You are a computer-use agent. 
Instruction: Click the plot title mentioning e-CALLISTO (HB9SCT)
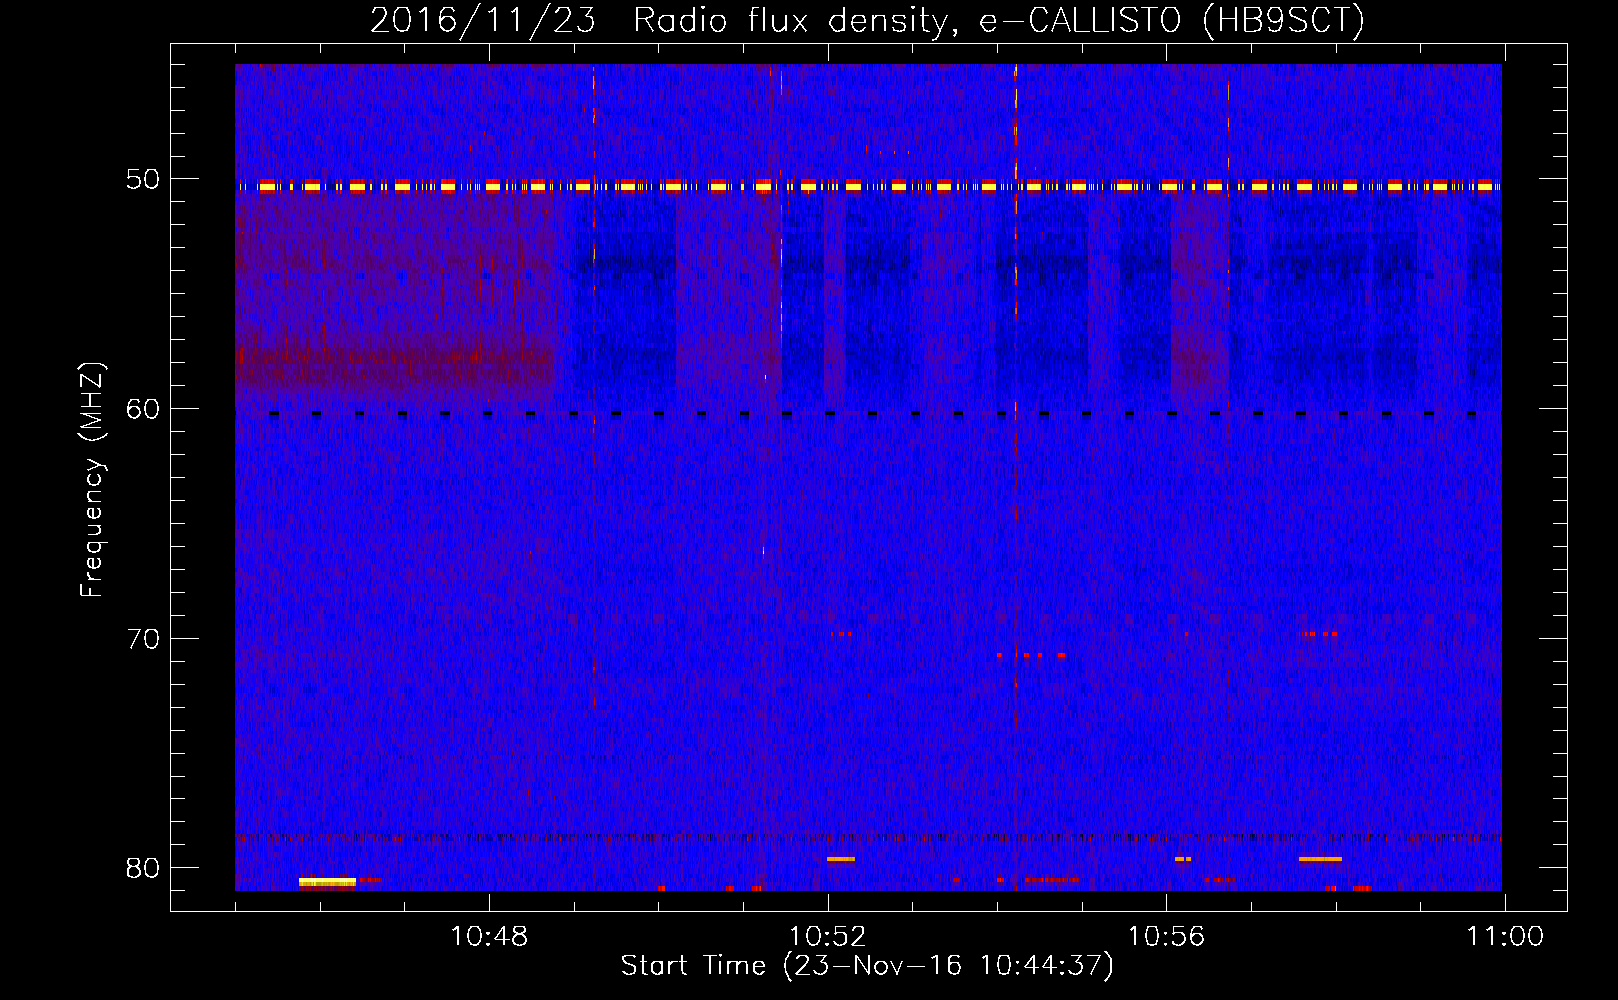pyautogui.click(x=867, y=20)
